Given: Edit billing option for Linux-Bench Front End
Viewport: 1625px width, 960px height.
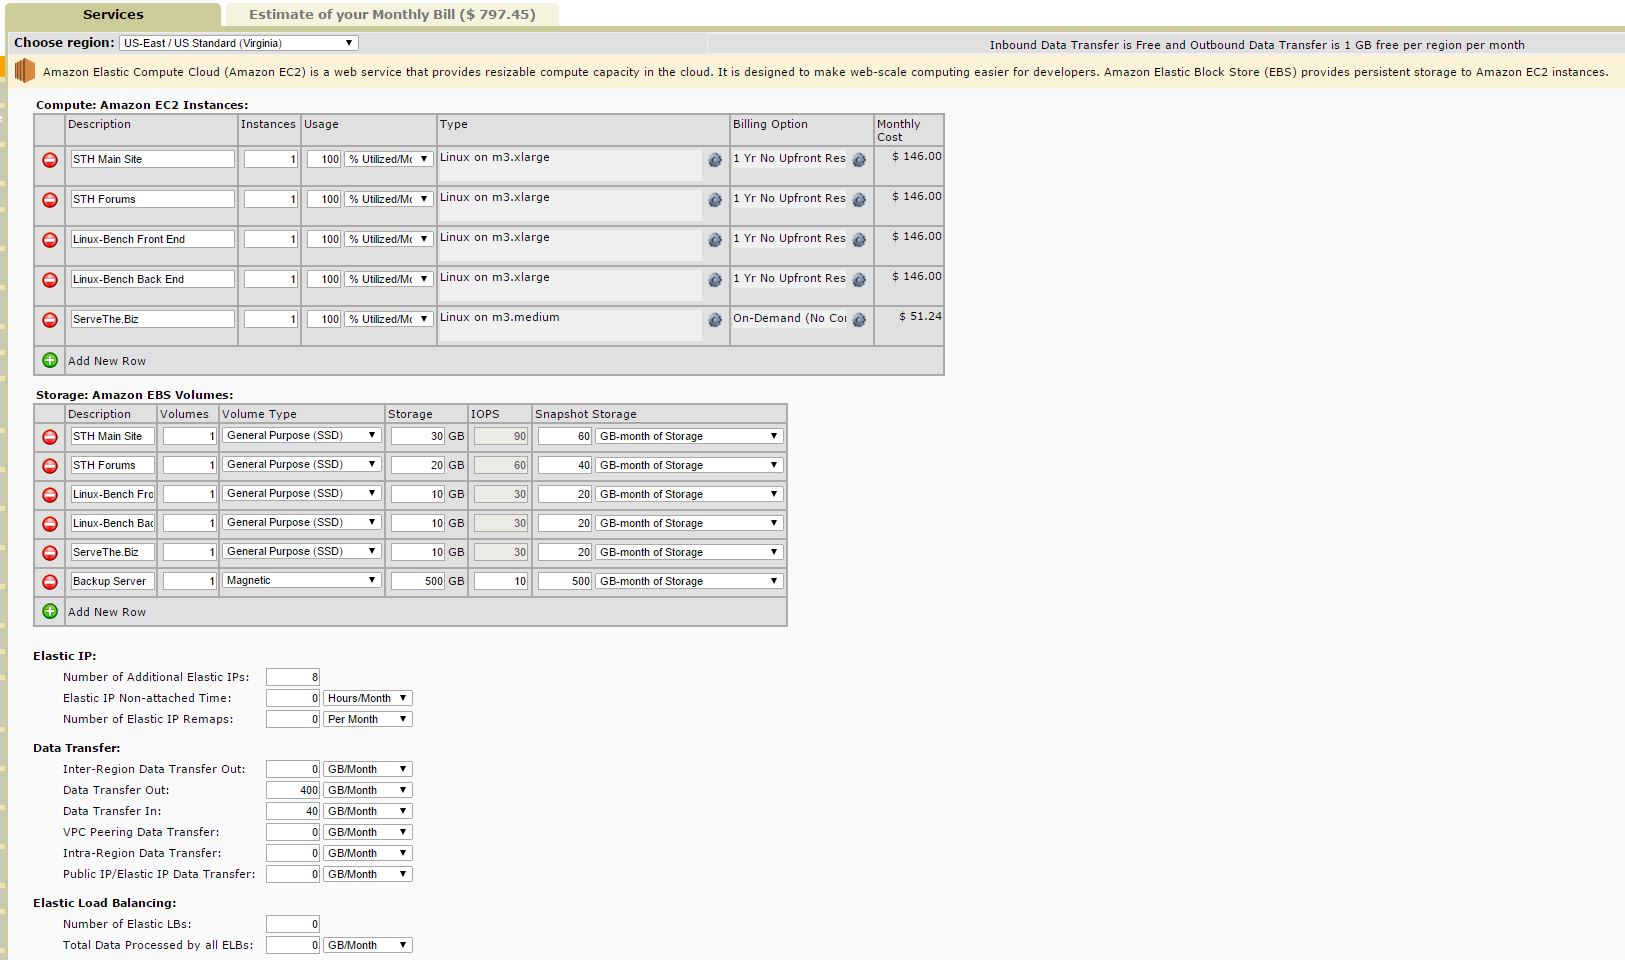Looking at the screenshot, I should point(859,240).
